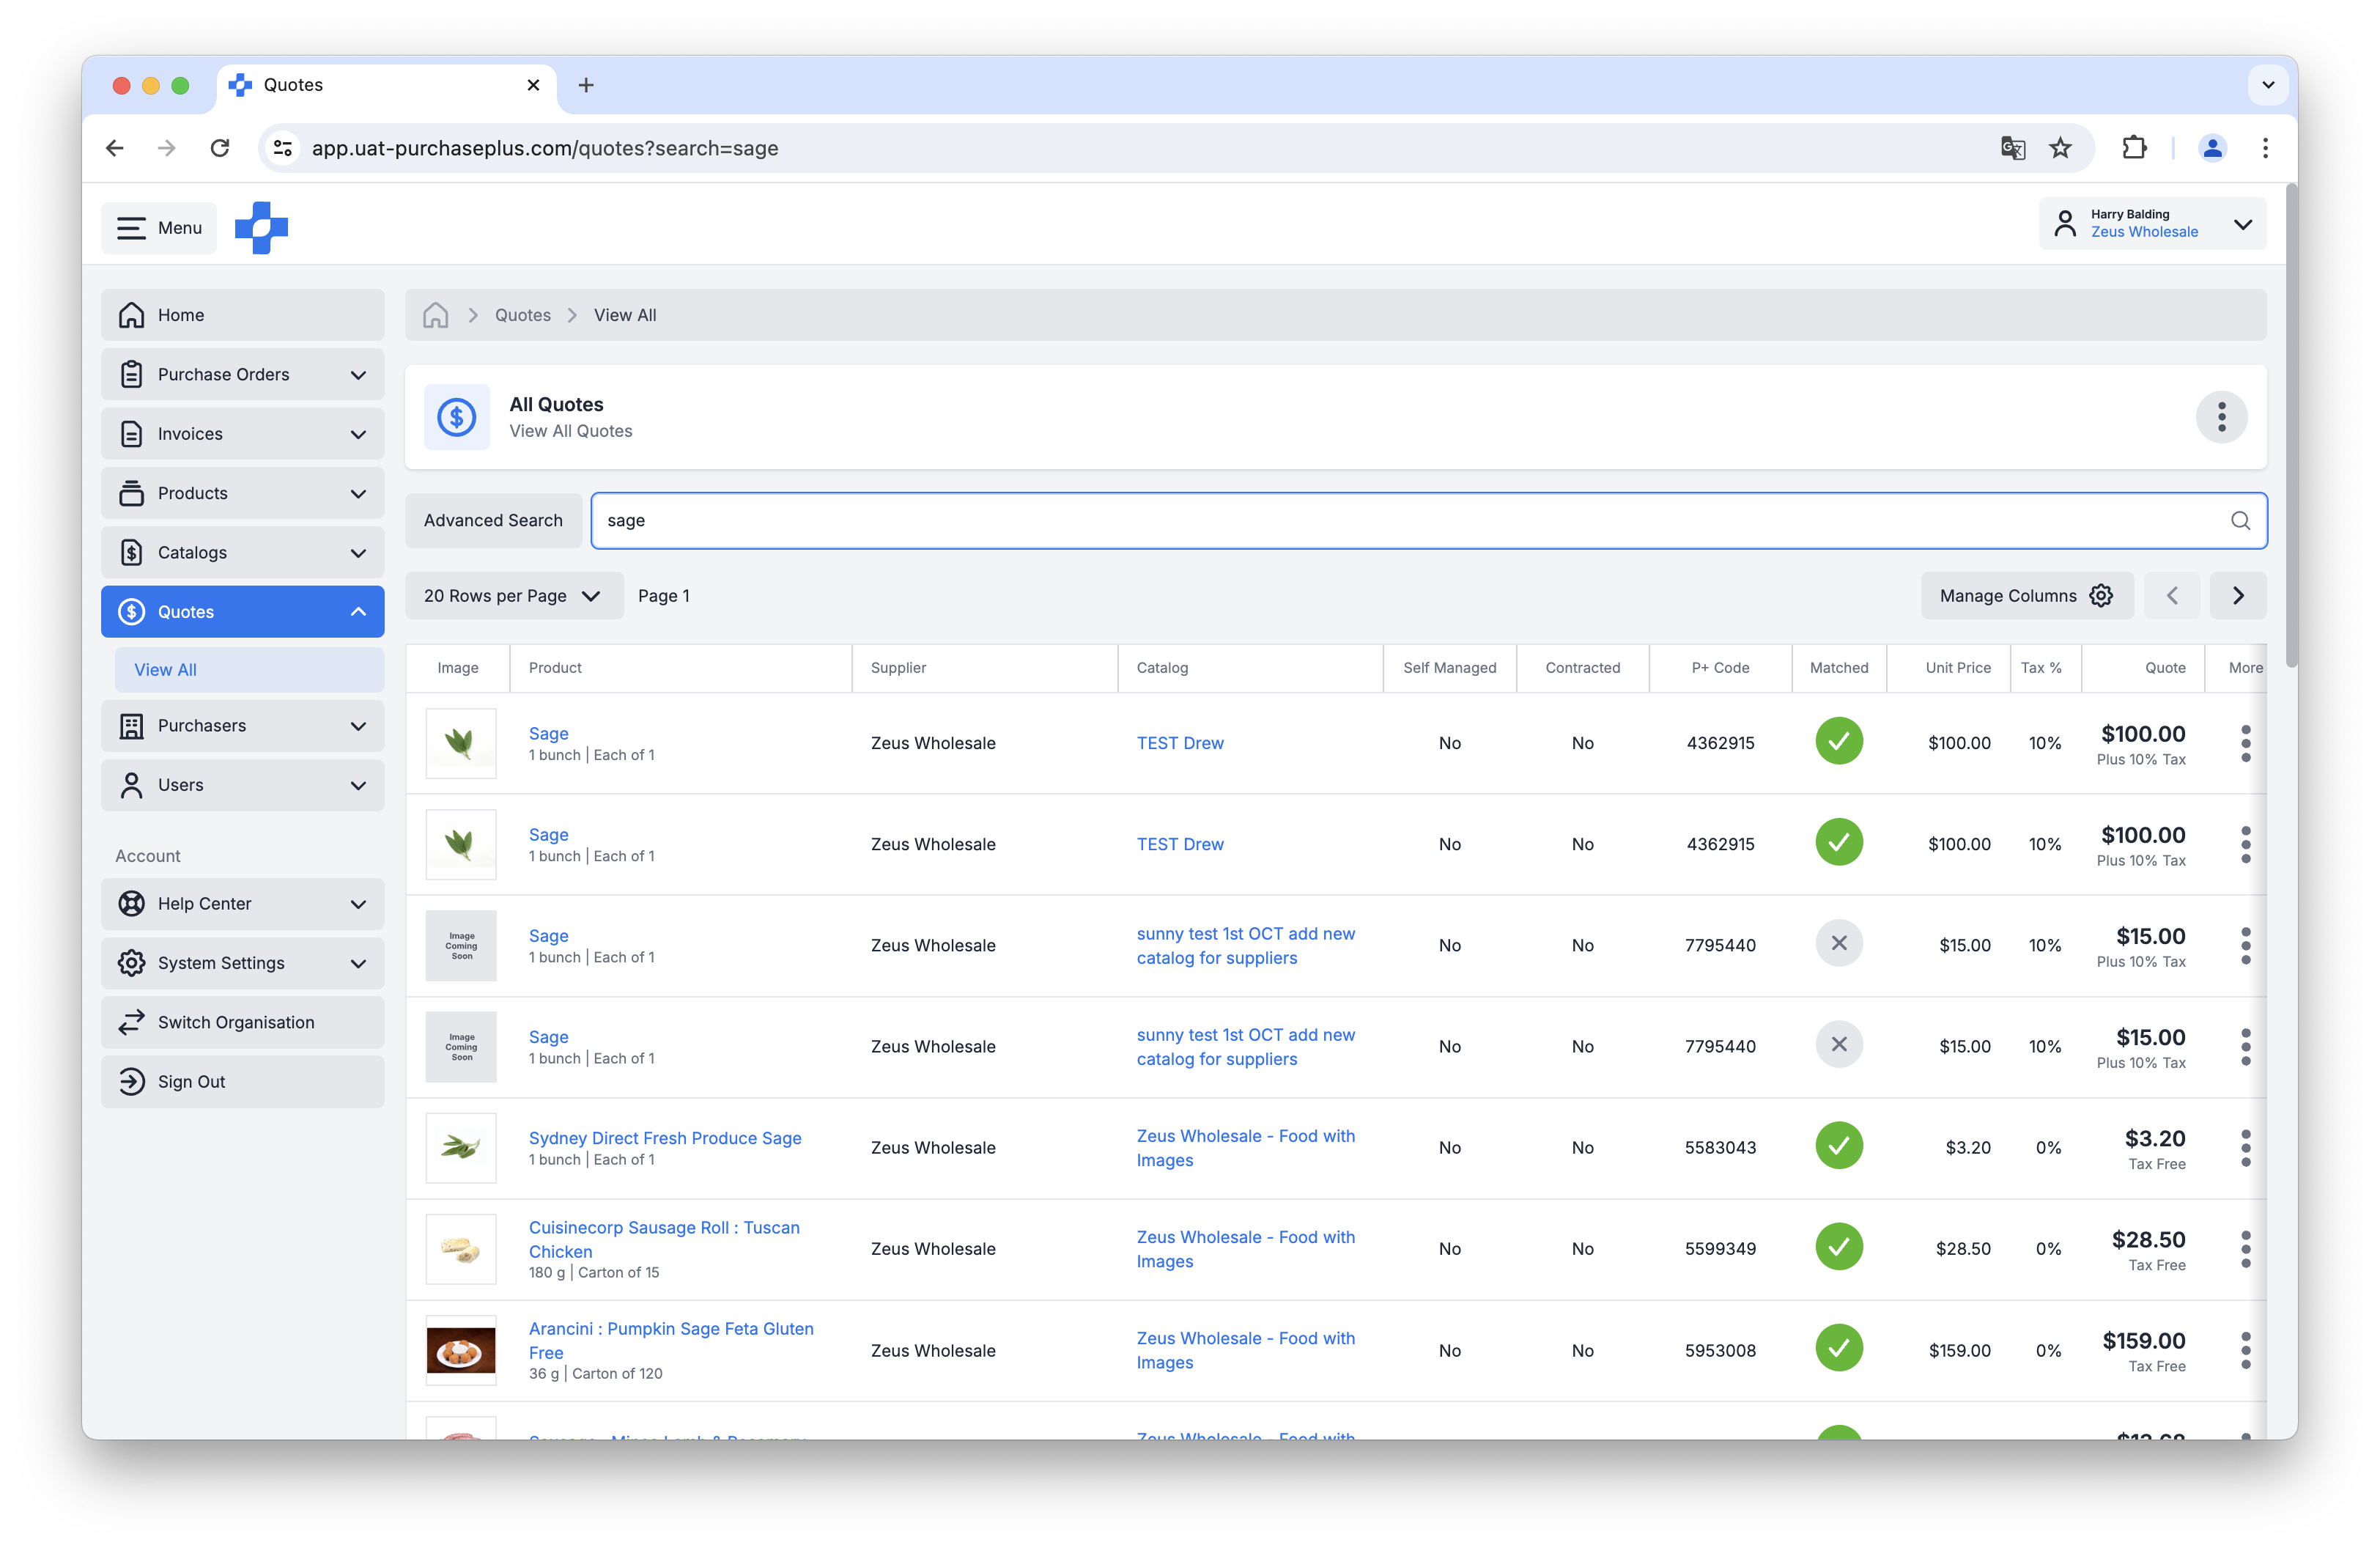
Task: Click the search magnifier icon
Action: [x=2240, y=521]
